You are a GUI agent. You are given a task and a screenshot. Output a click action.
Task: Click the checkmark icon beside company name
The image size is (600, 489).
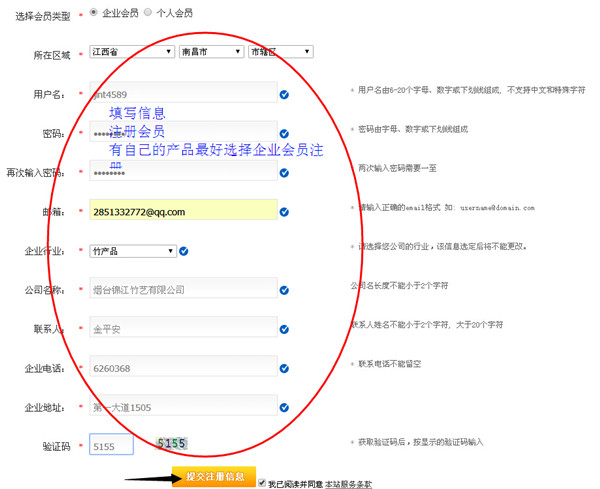point(285,290)
